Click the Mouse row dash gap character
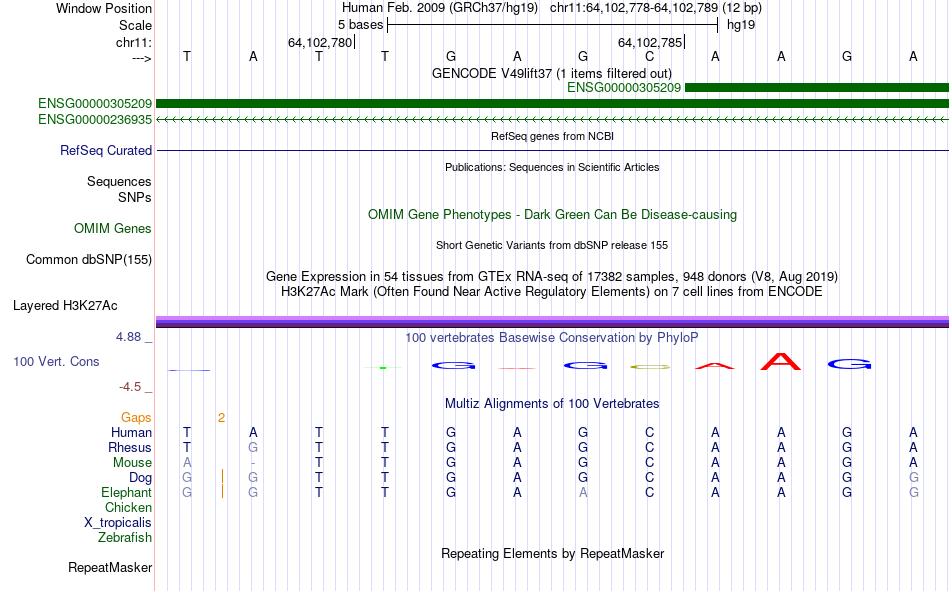This screenshot has height=591, width=950. [x=253, y=463]
